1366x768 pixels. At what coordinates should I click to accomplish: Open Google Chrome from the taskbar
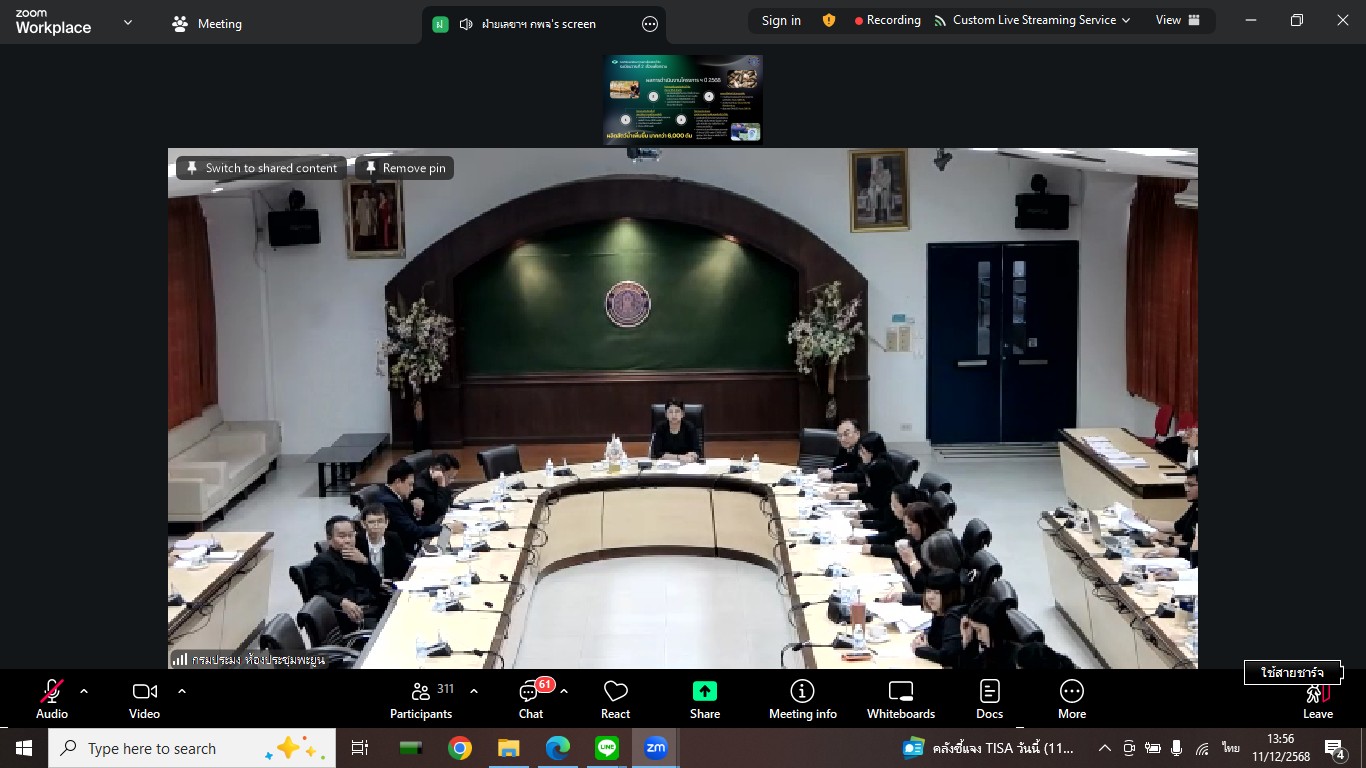point(460,748)
